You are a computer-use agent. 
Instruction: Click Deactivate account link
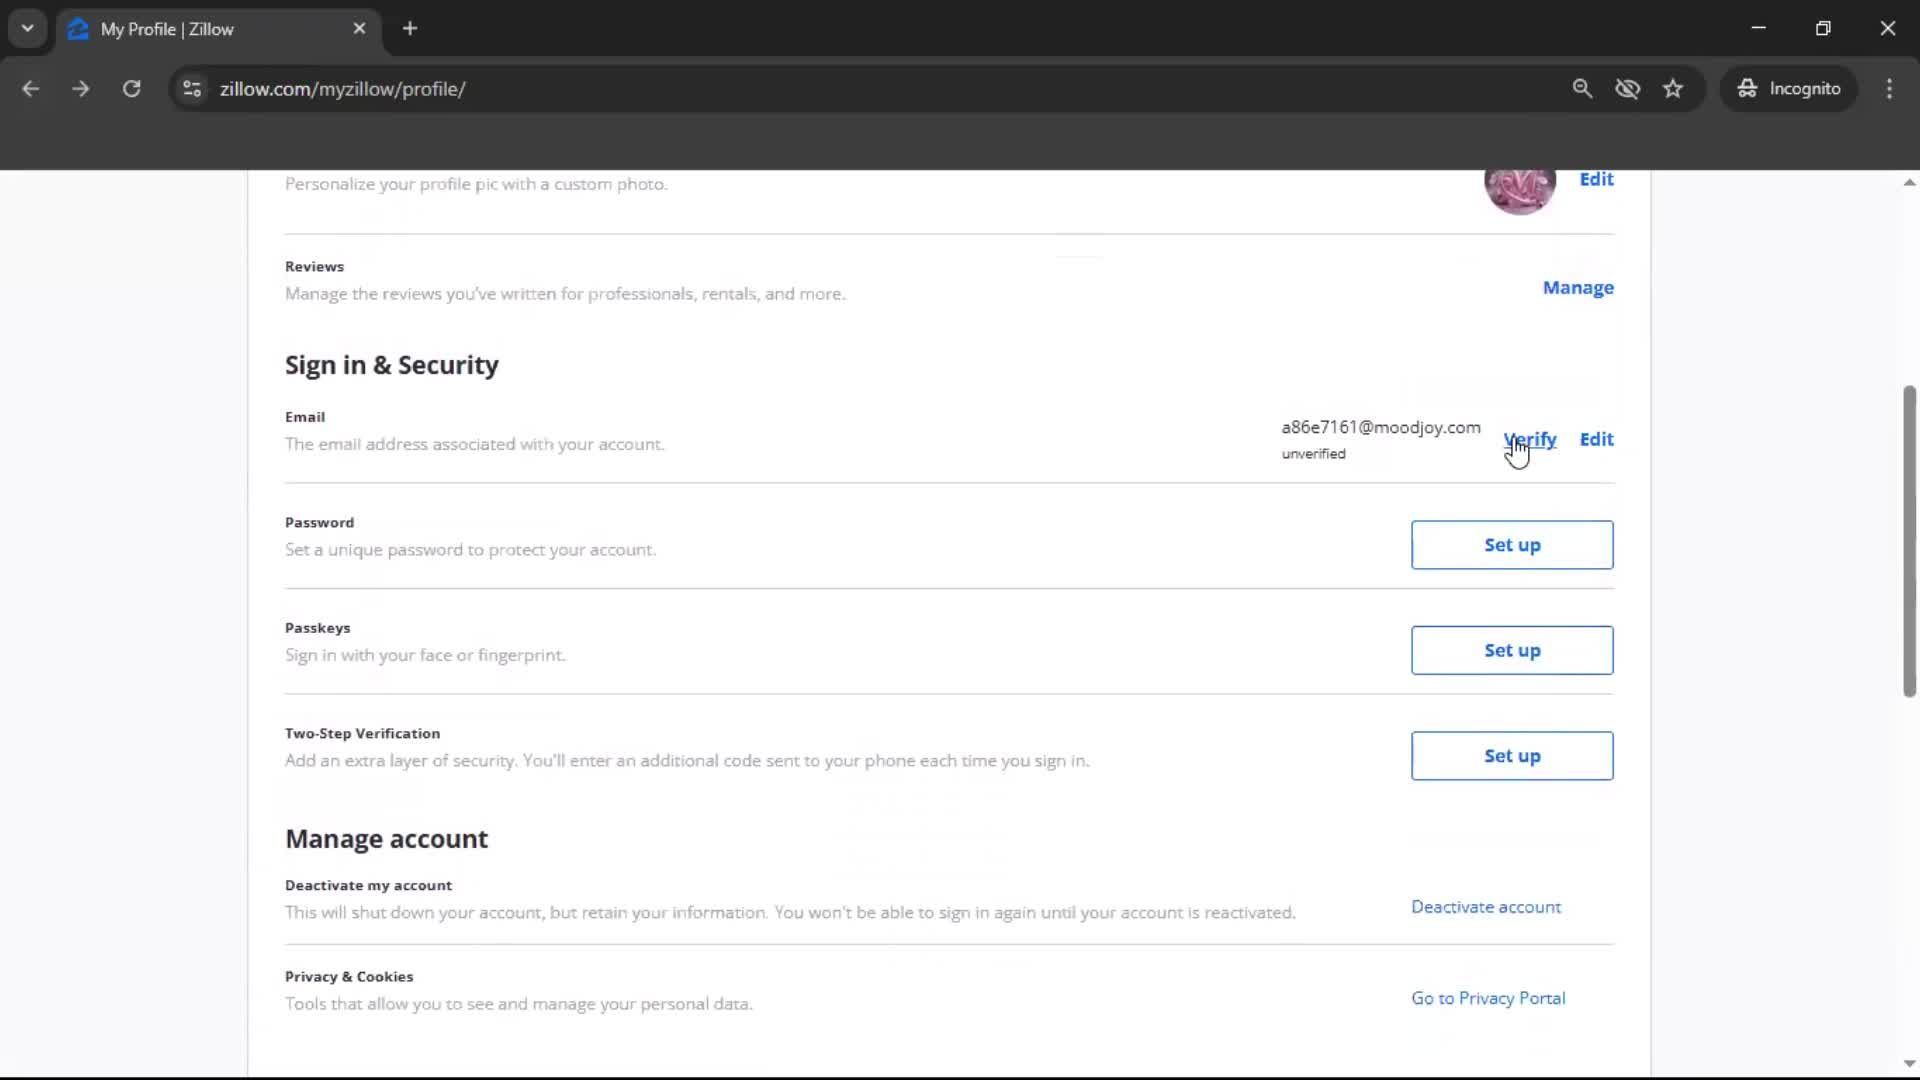[x=1485, y=907]
